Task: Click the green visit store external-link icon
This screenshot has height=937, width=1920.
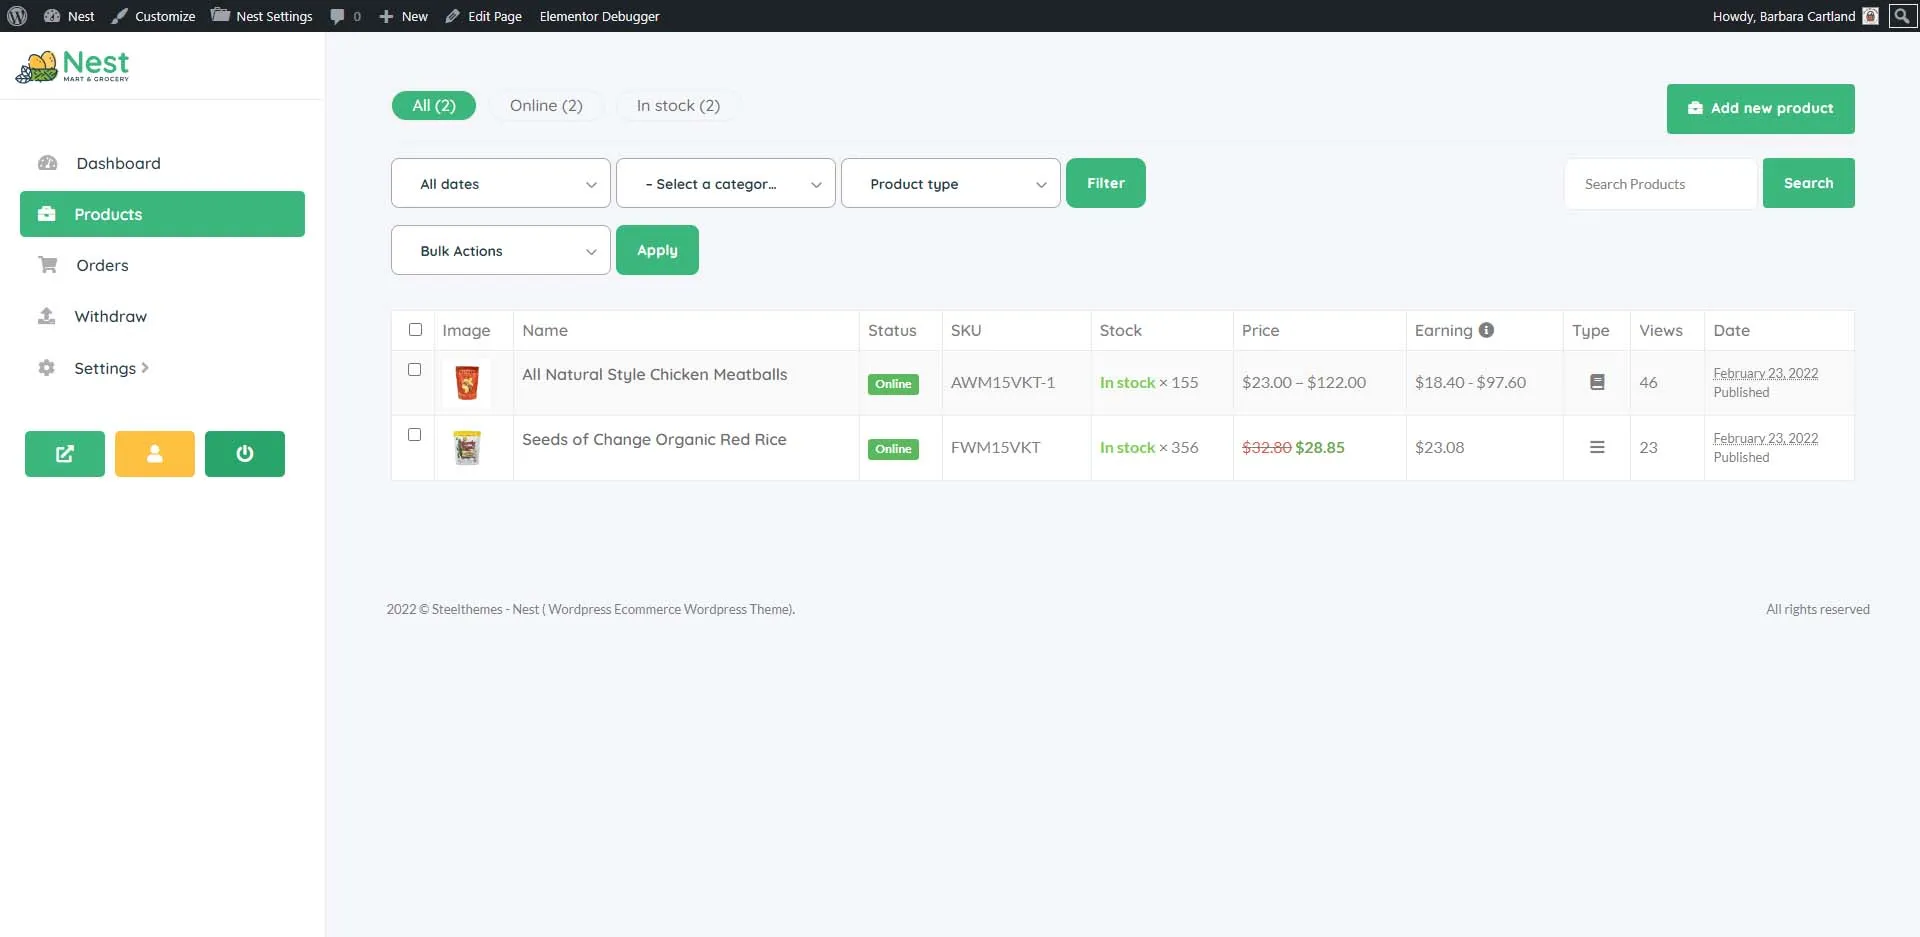Action: pos(65,454)
